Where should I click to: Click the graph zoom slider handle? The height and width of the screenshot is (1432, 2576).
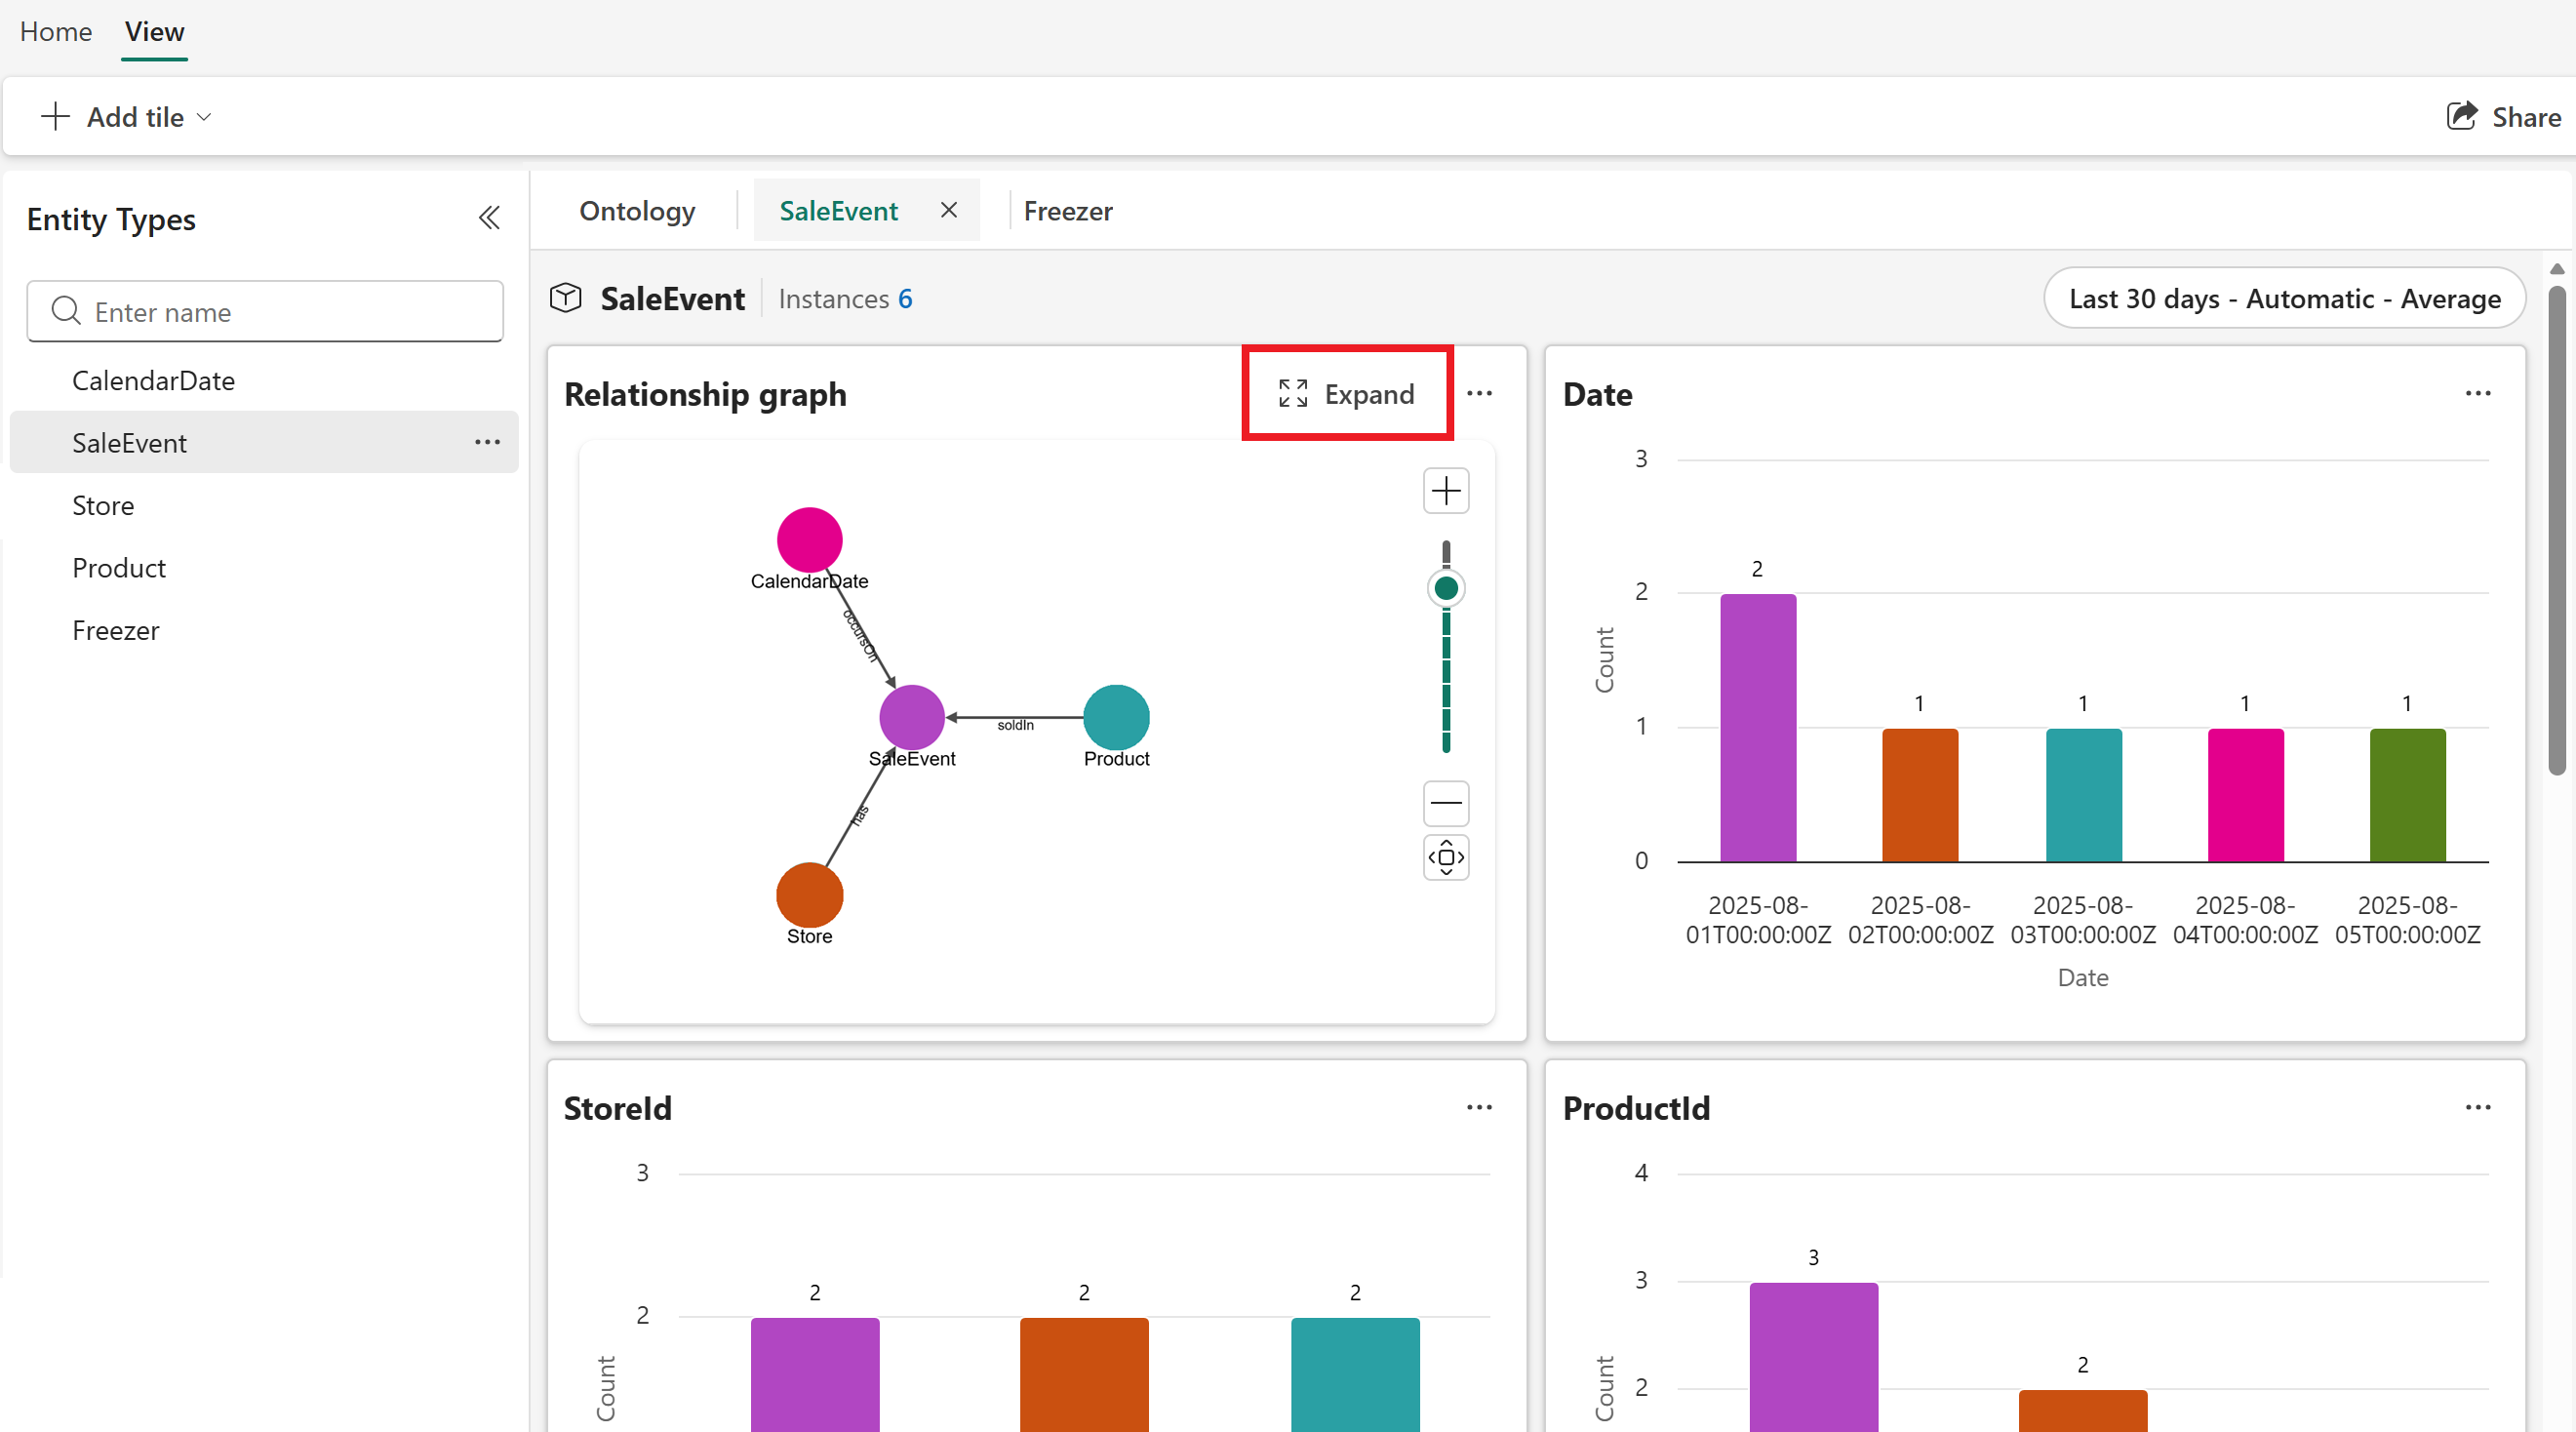click(x=1446, y=588)
